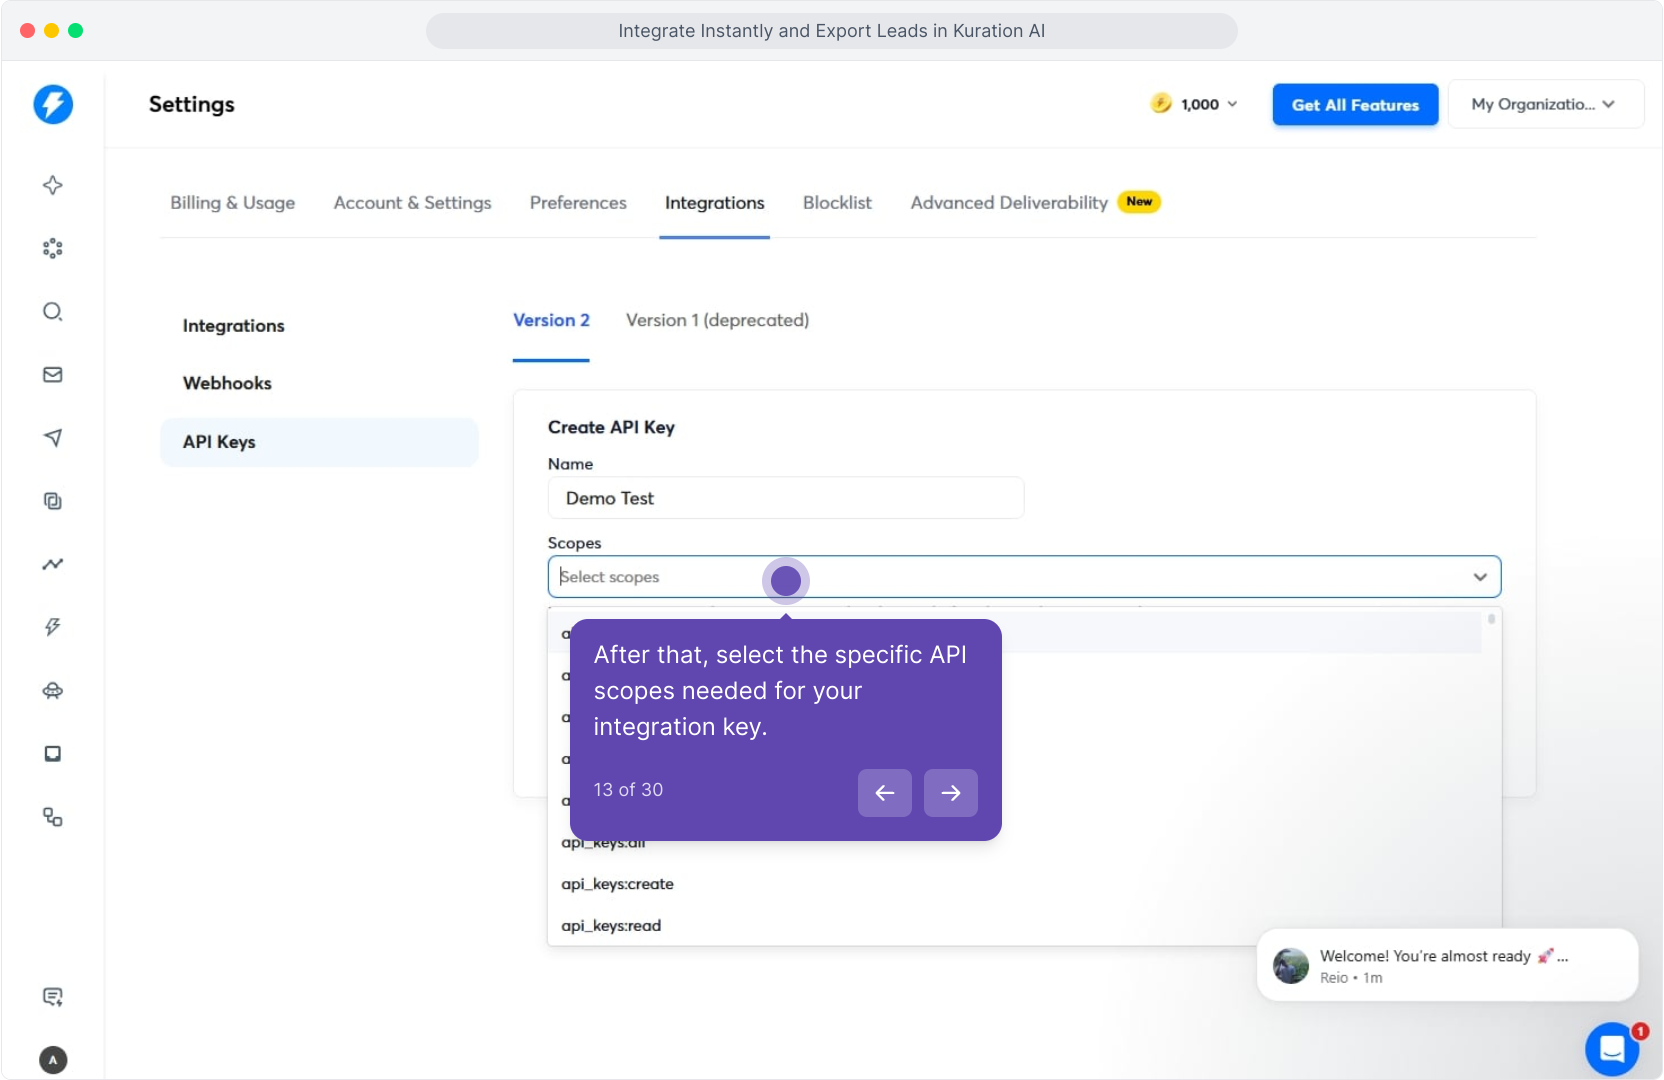Image resolution: width=1664 pixels, height=1080 pixels.
Task: Switch to Billing & Usage tab
Action: tap(233, 203)
